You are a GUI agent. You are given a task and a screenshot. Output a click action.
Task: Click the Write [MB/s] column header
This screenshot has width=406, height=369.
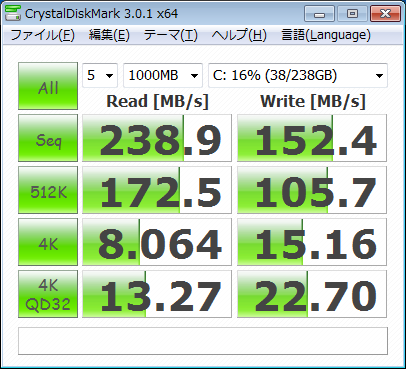tap(313, 101)
